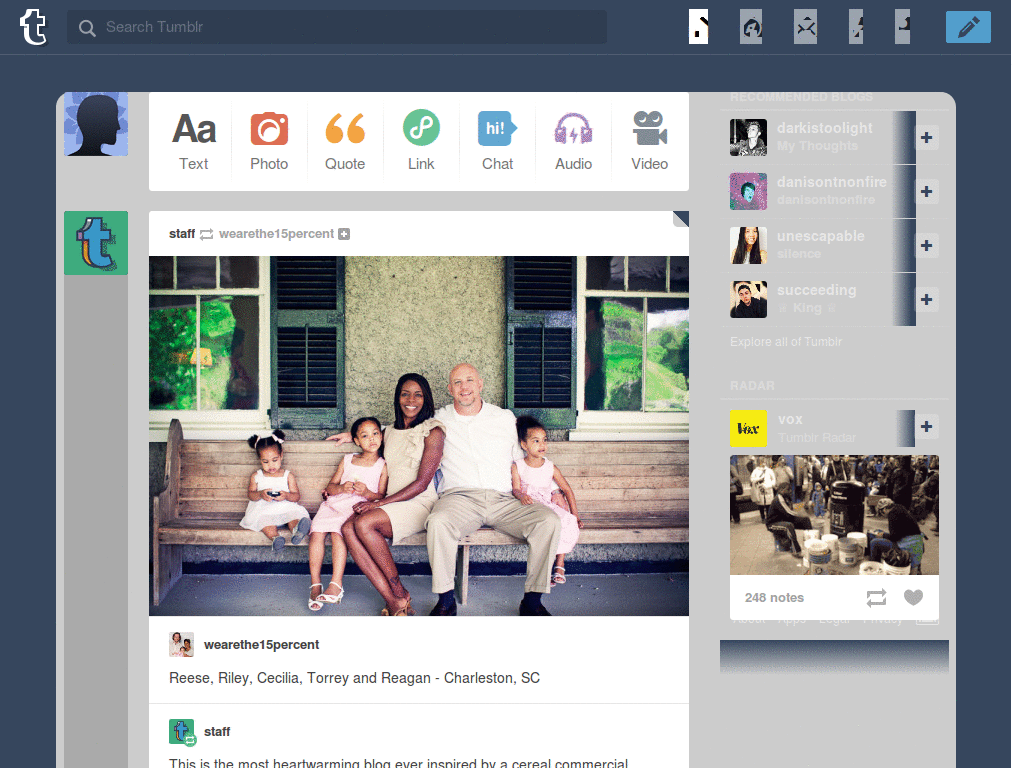Open the darkistoolight blog avatar
1024x768 pixels.
point(748,138)
